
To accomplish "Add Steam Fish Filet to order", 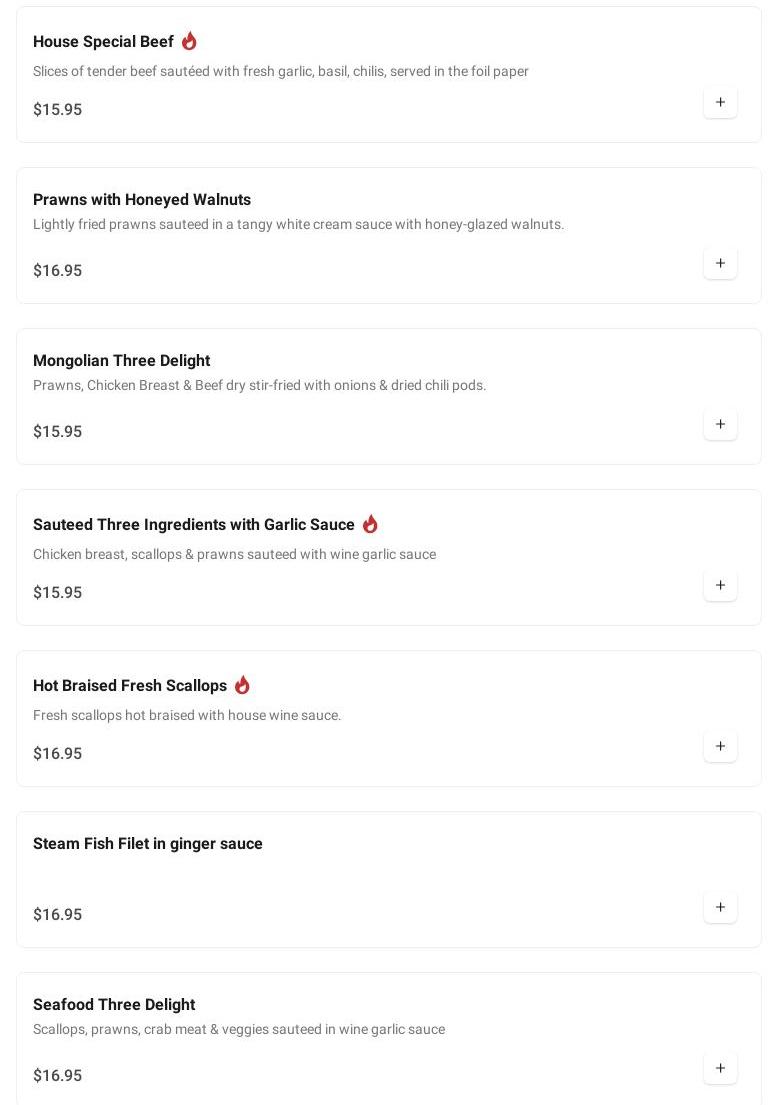I will (x=720, y=908).
